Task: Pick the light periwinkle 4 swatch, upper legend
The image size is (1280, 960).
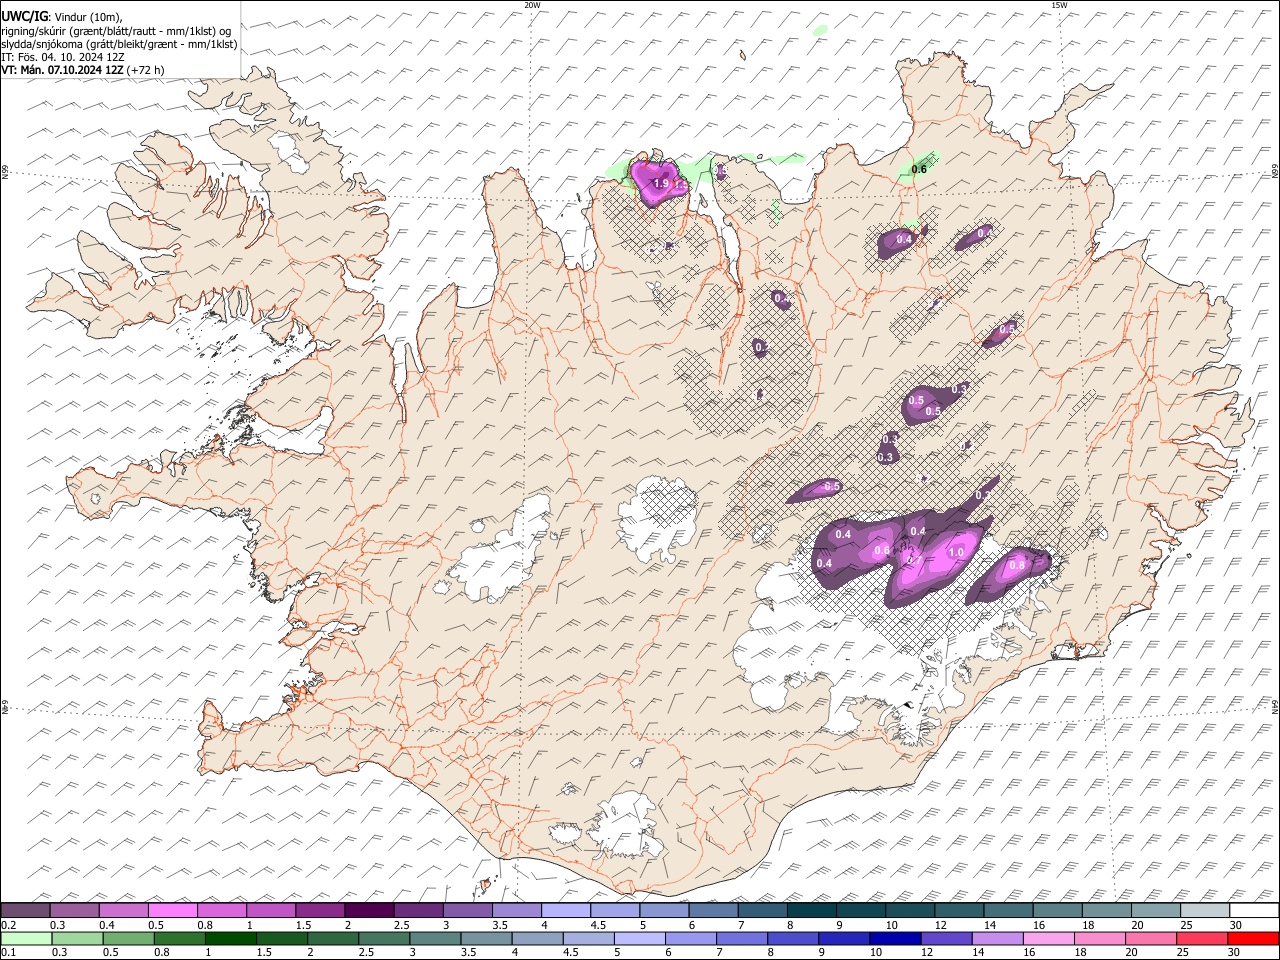Action: click(x=566, y=911)
